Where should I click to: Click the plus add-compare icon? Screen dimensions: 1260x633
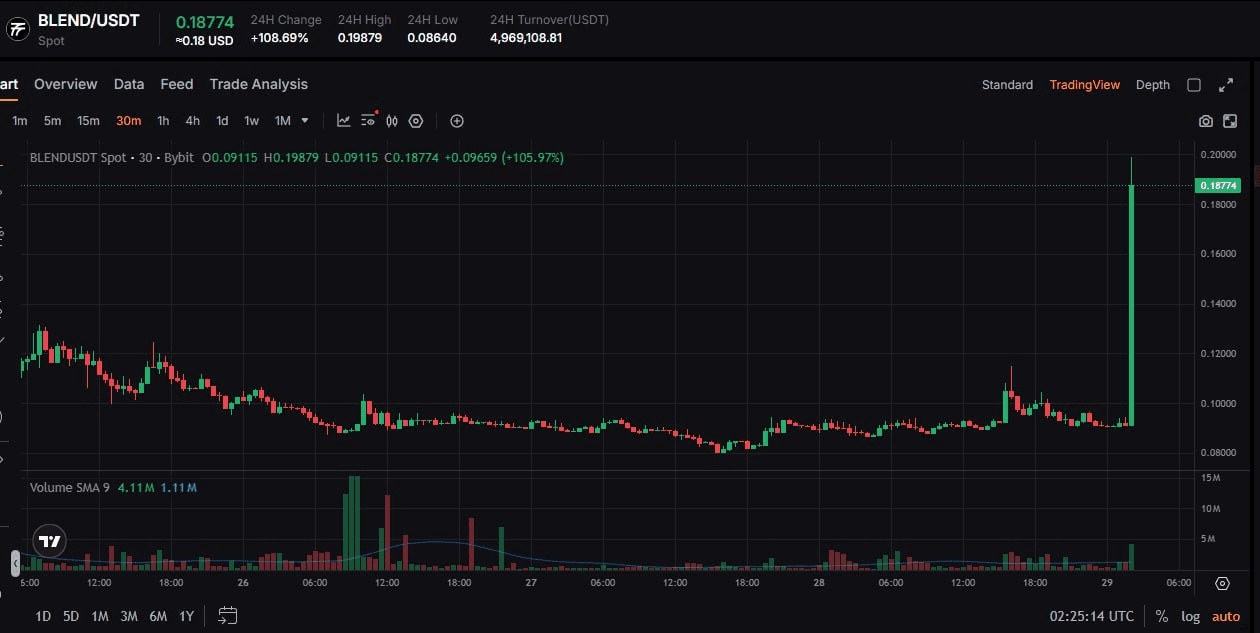pyautogui.click(x=457, y=121)
